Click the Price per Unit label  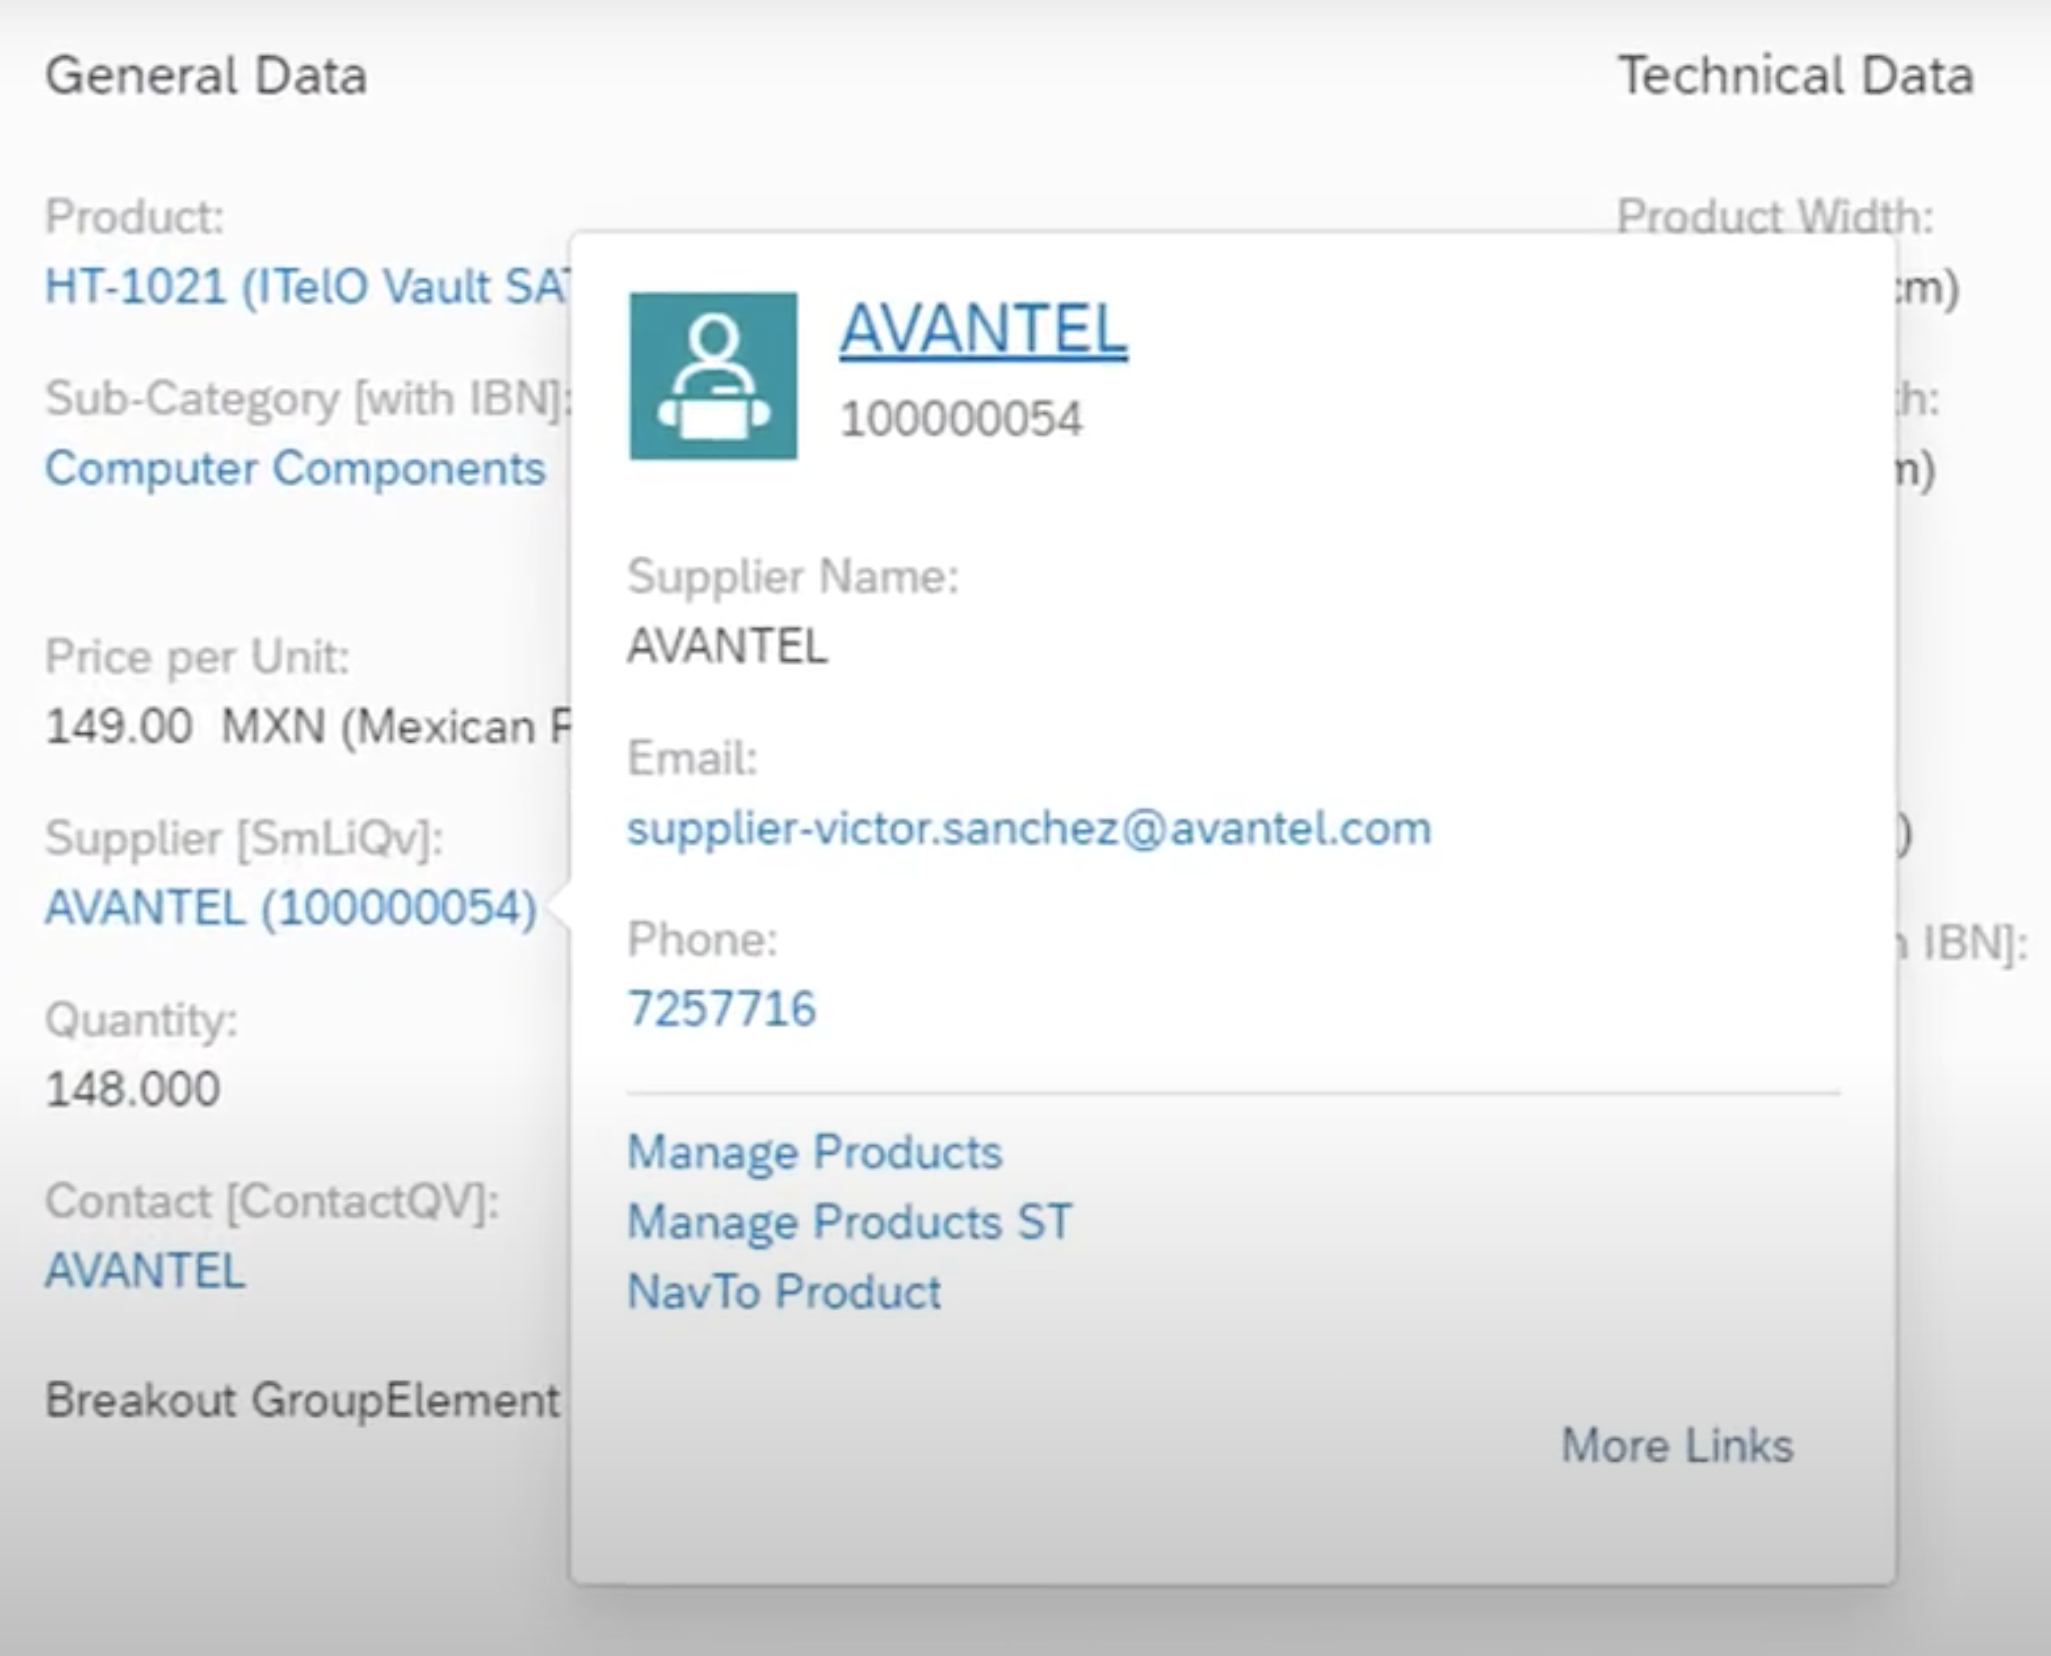(x=197, y=657)
